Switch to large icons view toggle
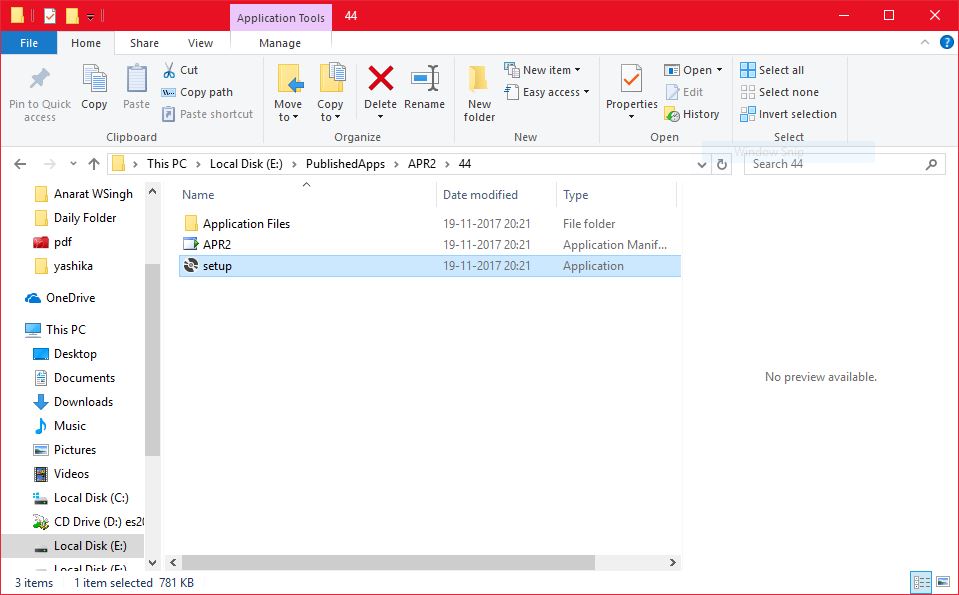The width and height of the screenshot is (959, 595). point(942,582)
